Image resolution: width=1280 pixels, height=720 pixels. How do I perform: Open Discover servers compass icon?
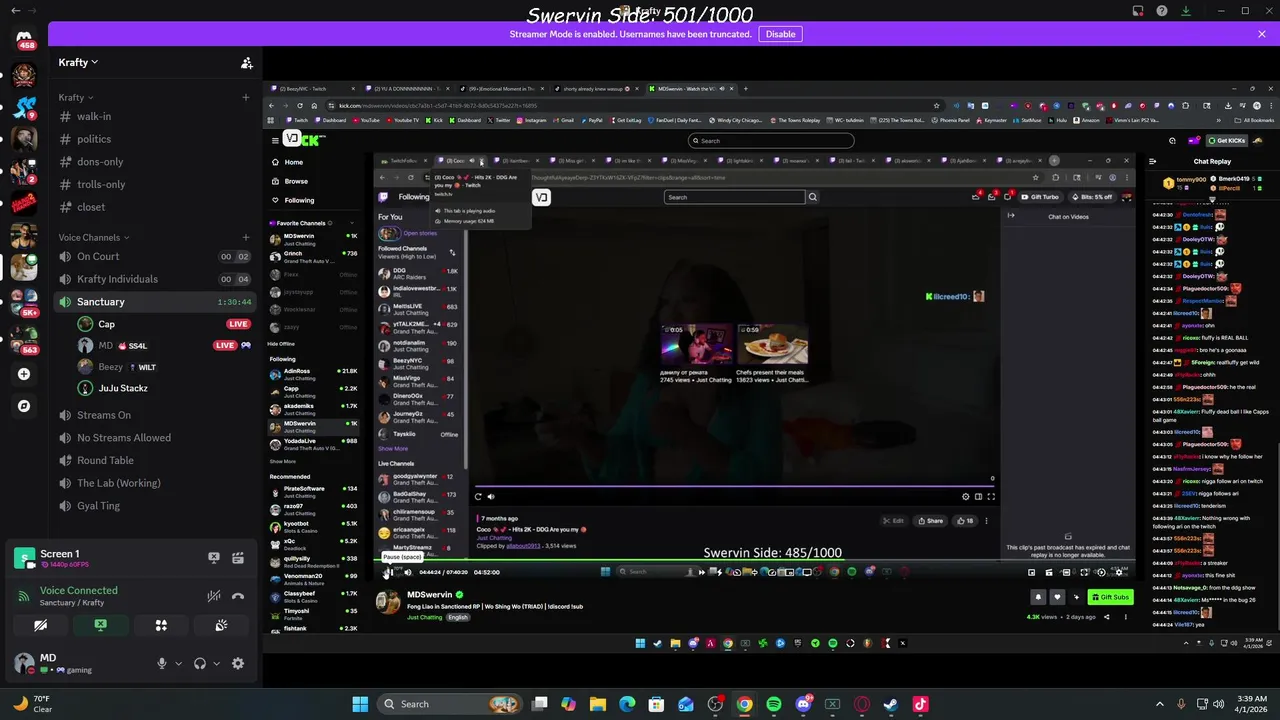click(x=24, y=406)
